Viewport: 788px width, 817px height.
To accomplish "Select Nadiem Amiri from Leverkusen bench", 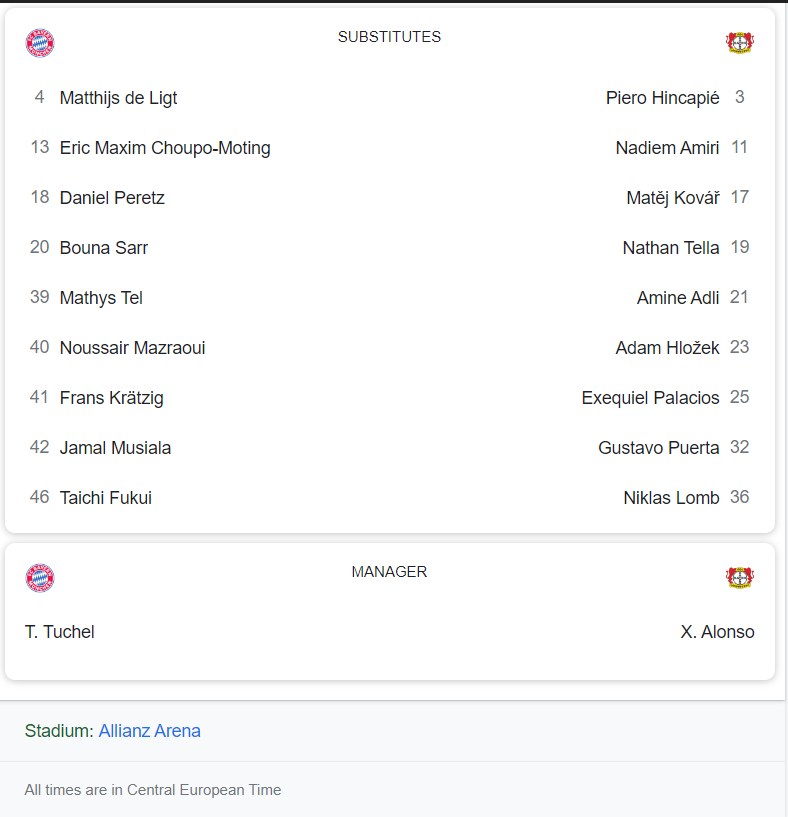I will [x=667, y=148].
